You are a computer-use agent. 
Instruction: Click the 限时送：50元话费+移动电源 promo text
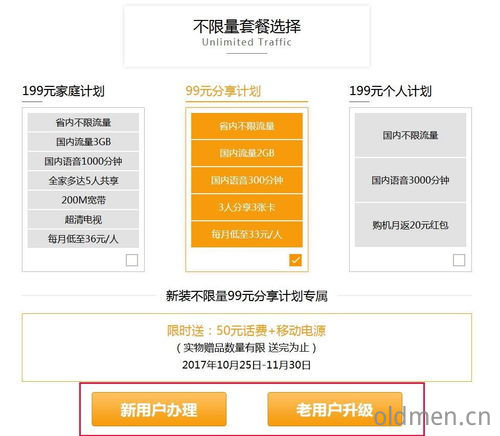pos(246,331)
